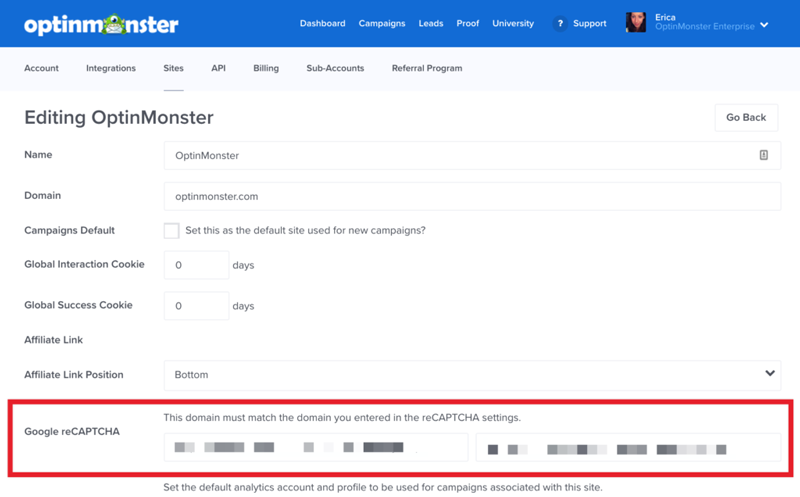Focus the Name input field
This screenshot has height=497, width=800.
click(472, 156)
